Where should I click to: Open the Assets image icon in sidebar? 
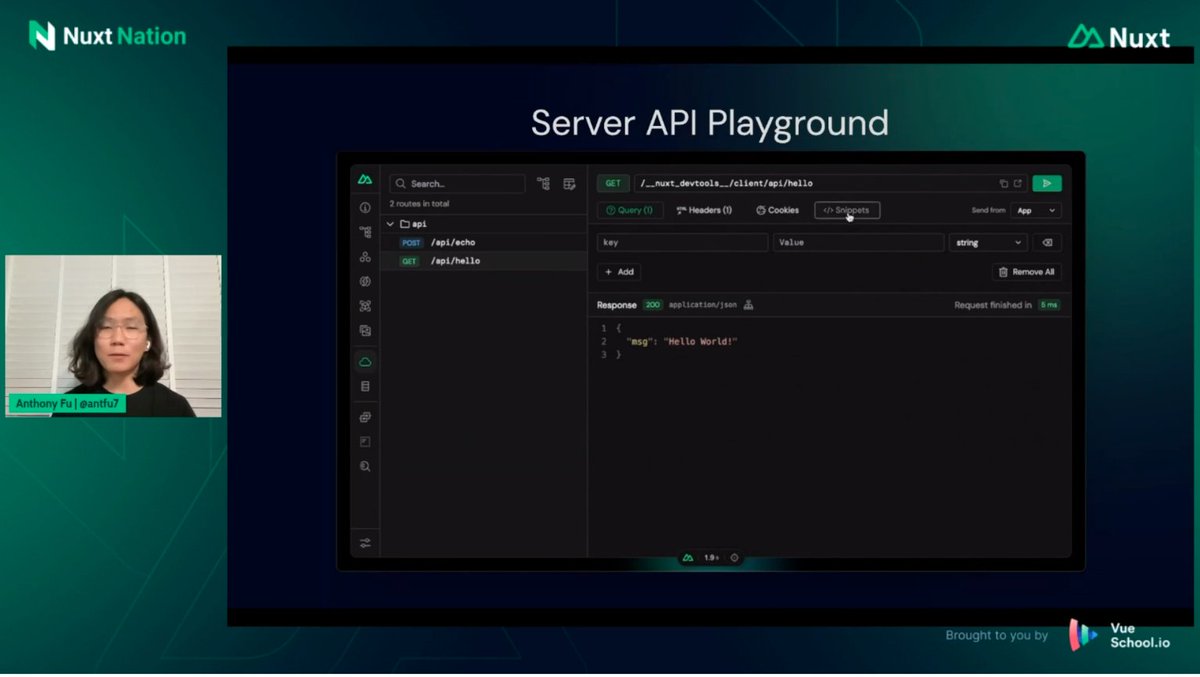(365, 330)
